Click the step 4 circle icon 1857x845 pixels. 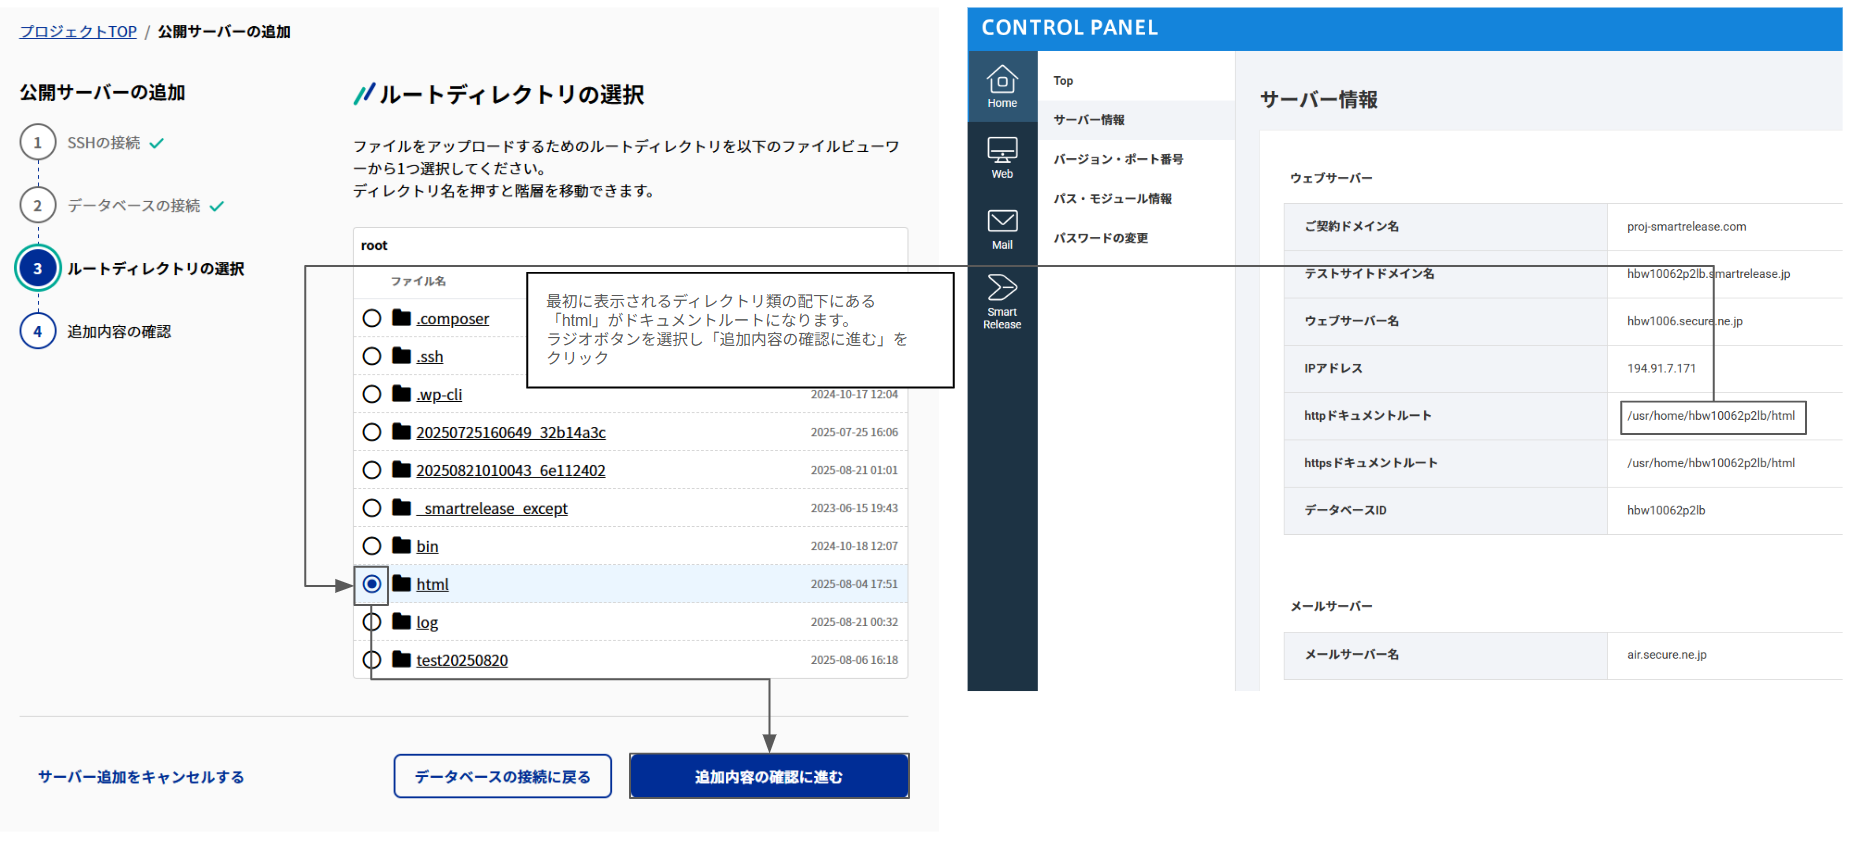[x=38, y=331]
